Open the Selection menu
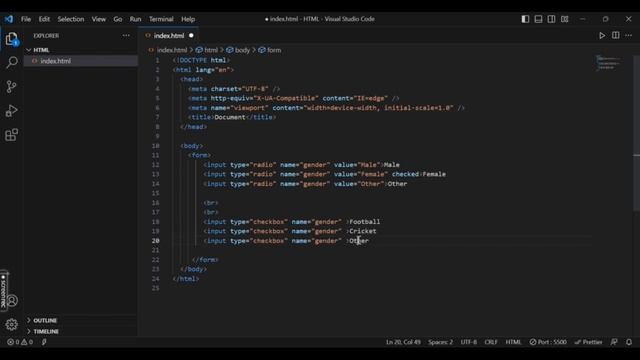This screenshot has width=640, height=360. pos(71,19)
